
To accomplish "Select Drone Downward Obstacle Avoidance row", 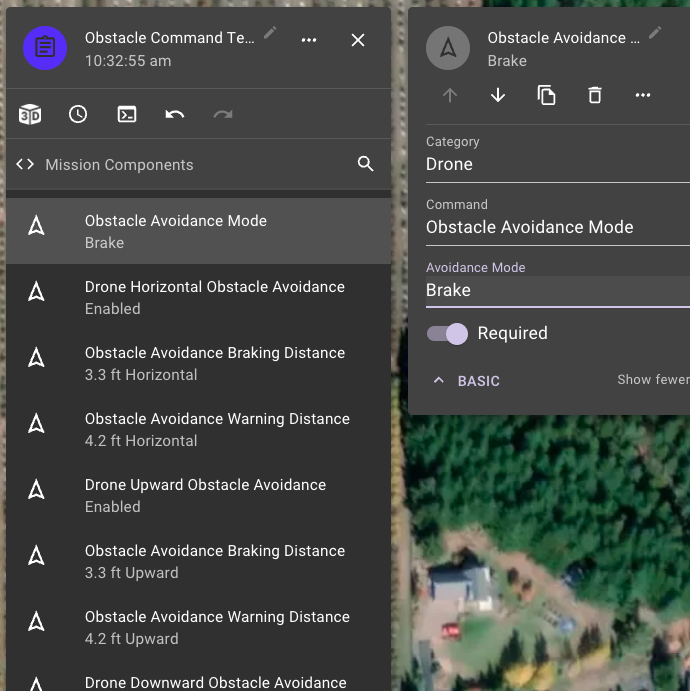I will pos(198,676).
